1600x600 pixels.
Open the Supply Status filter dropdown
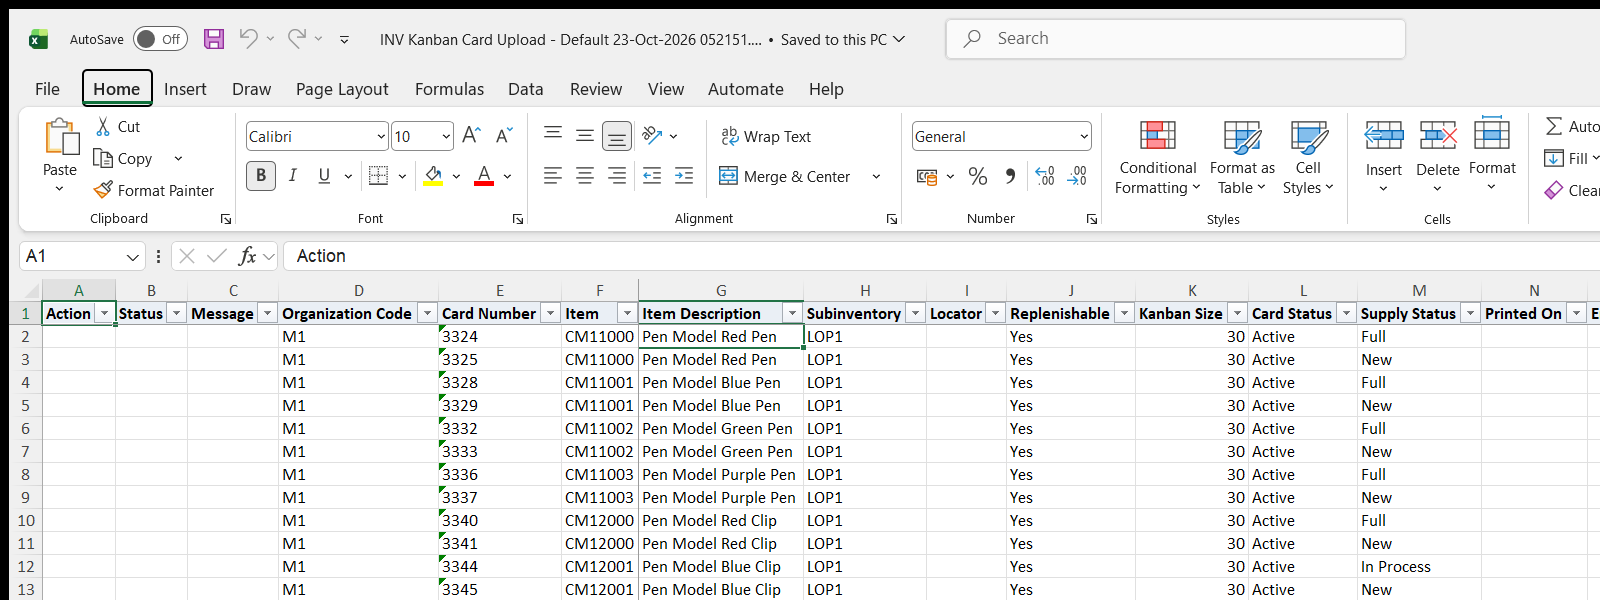click(x=1470, y=313)
